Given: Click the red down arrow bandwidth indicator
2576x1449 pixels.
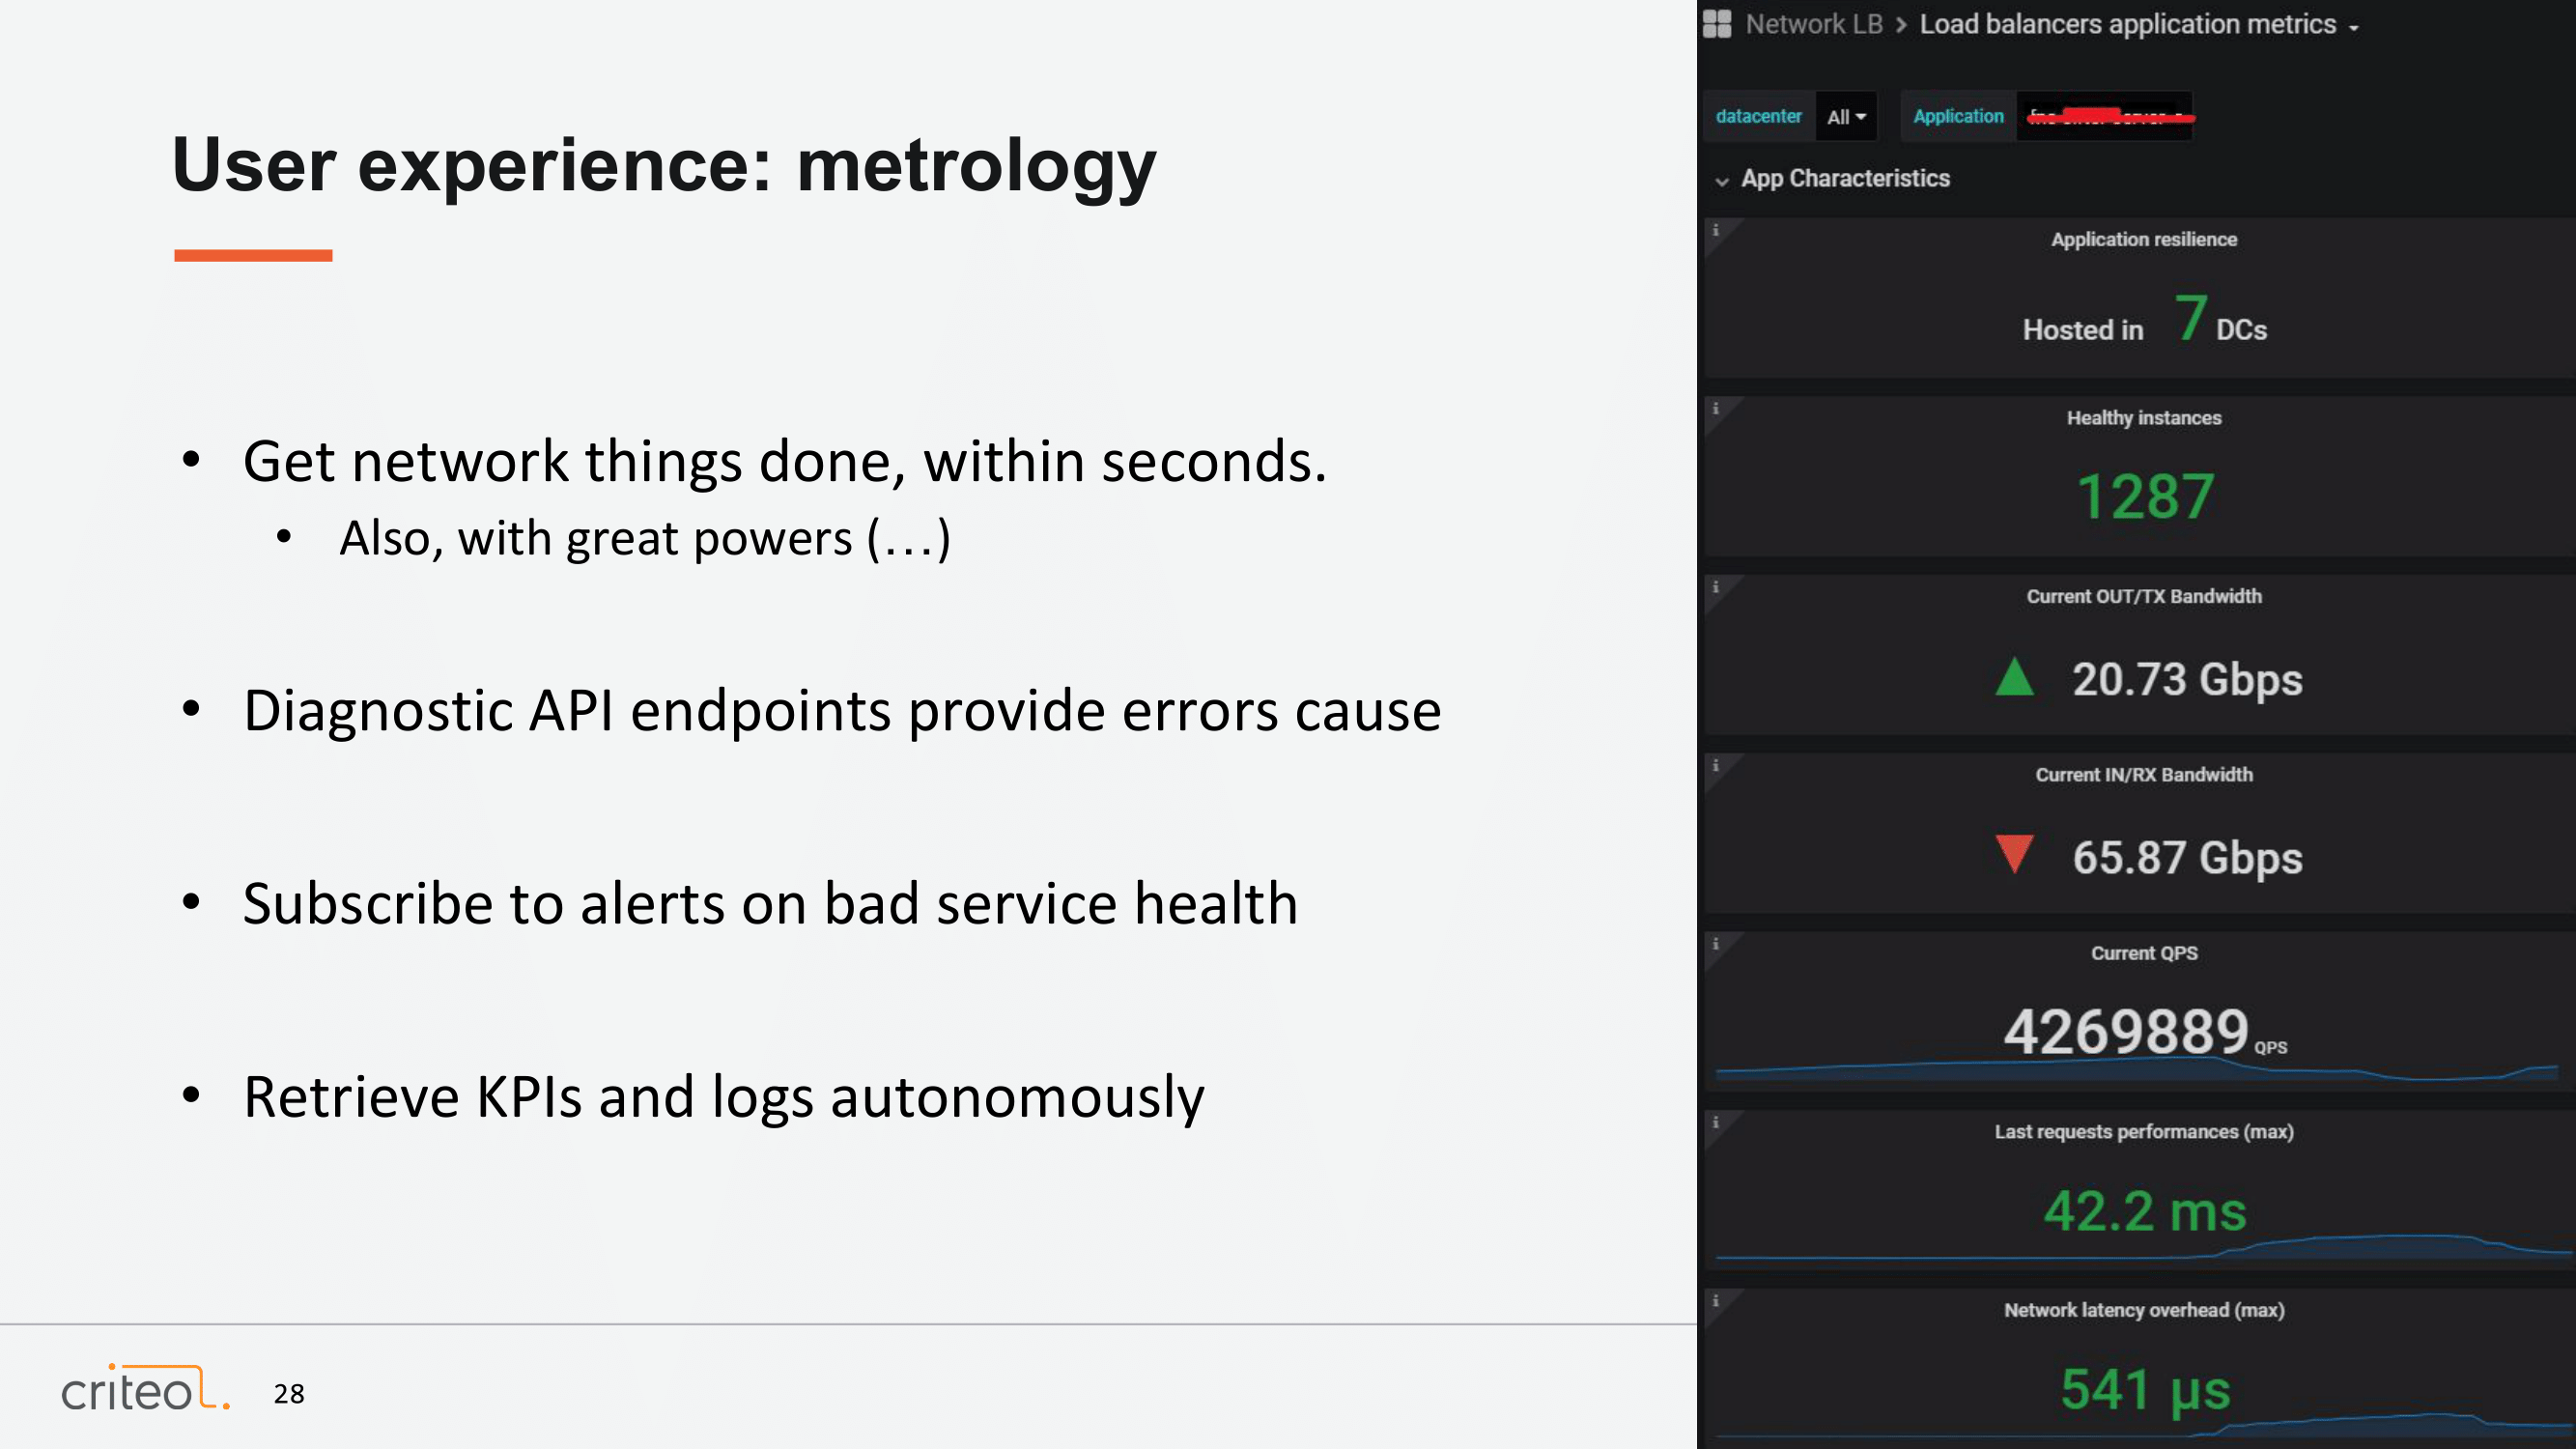Looking at the screenshot, I should click(x=2014, y=854).
